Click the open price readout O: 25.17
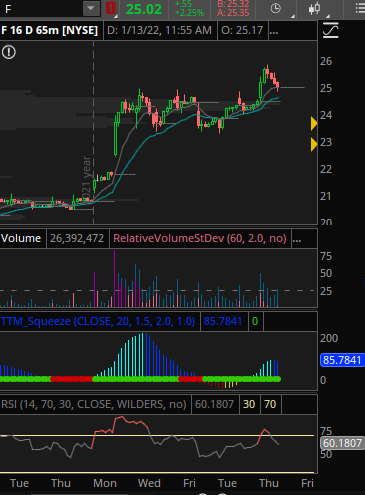This screenshot has width=365, height=495. (242, 30)
